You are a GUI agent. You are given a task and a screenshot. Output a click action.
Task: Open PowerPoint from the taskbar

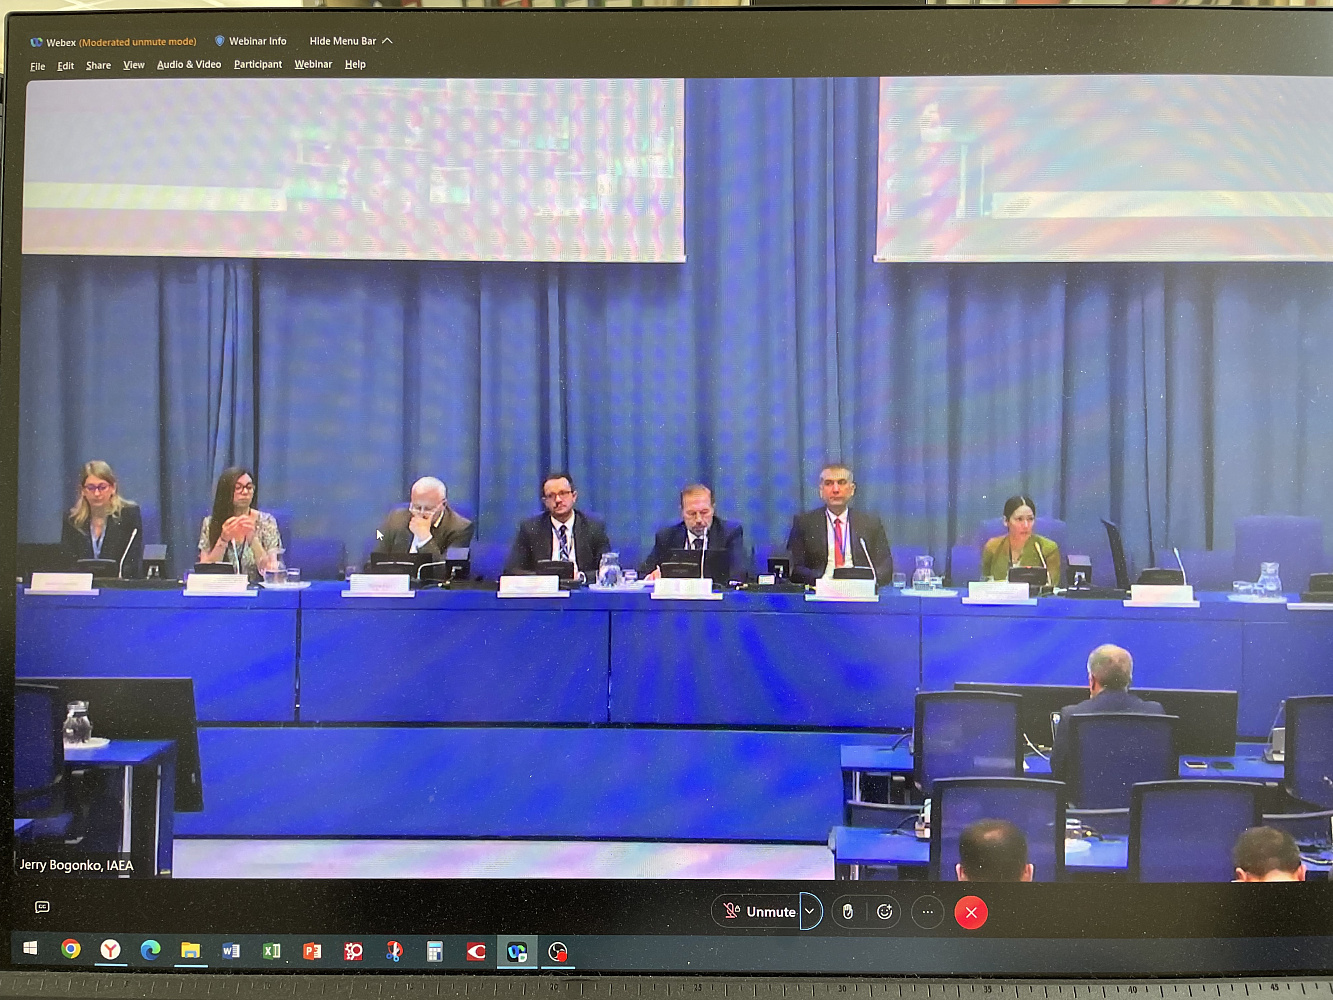312,951
